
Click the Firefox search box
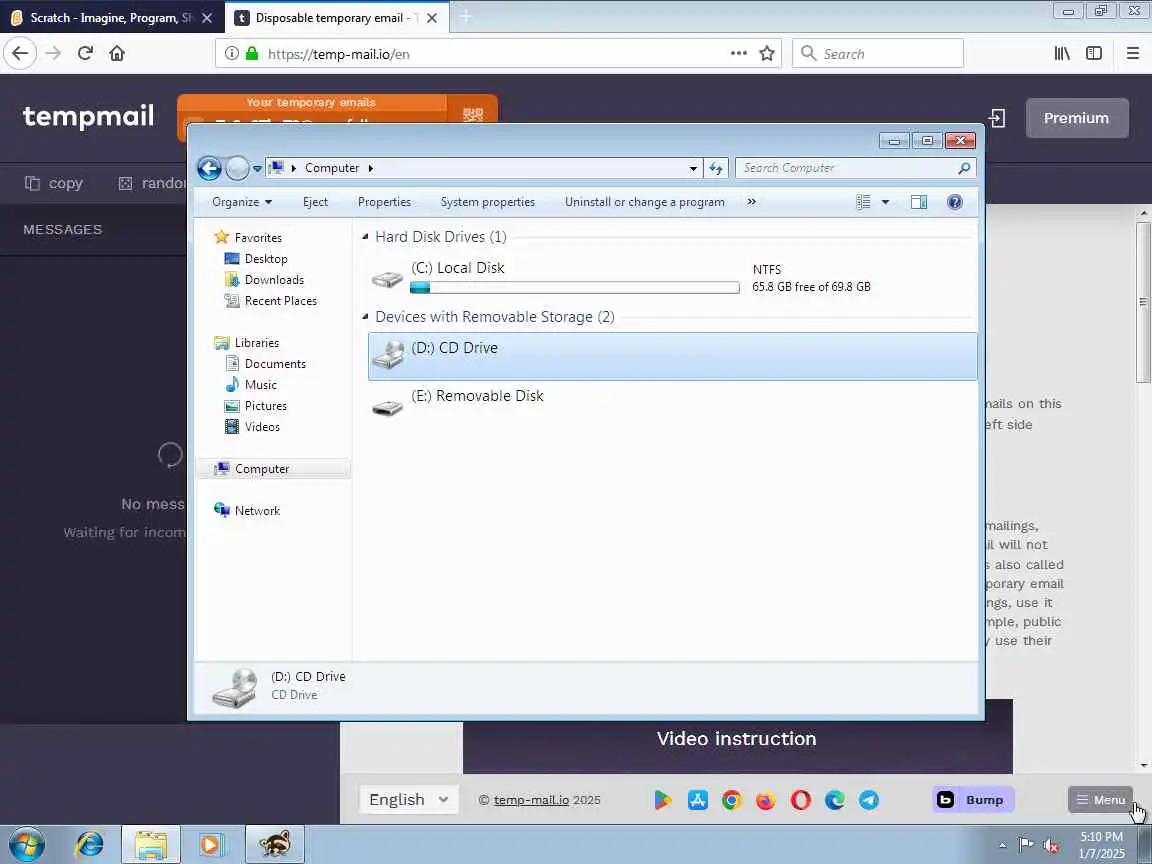point(878,54)
